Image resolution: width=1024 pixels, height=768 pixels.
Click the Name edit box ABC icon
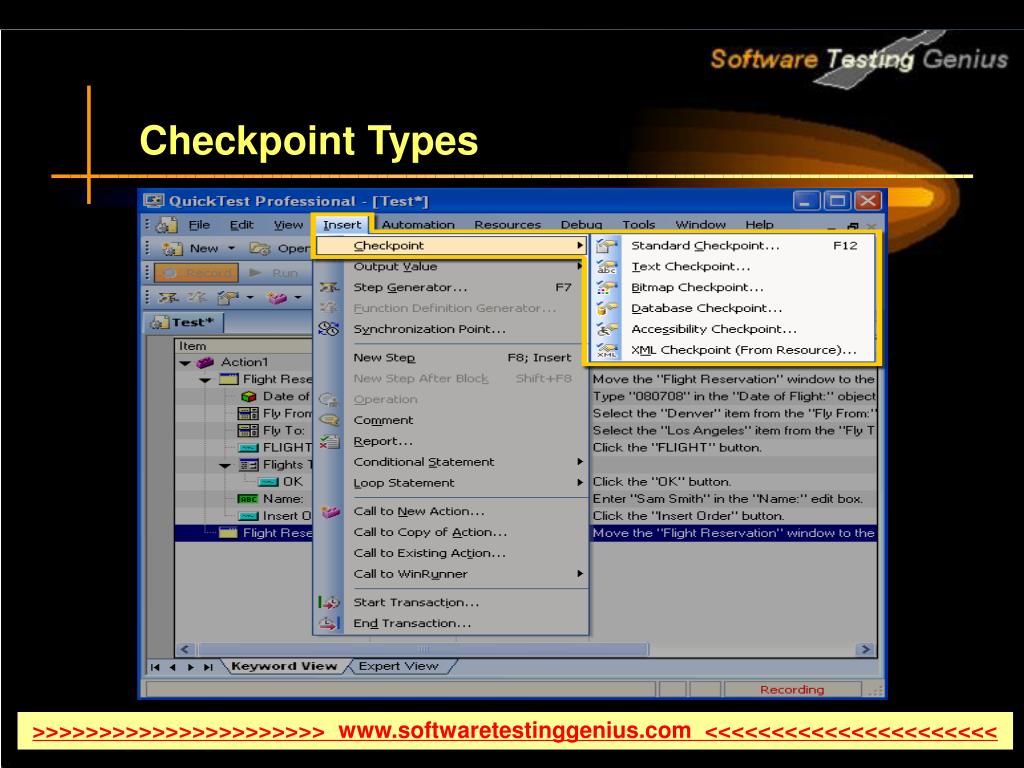248,499
